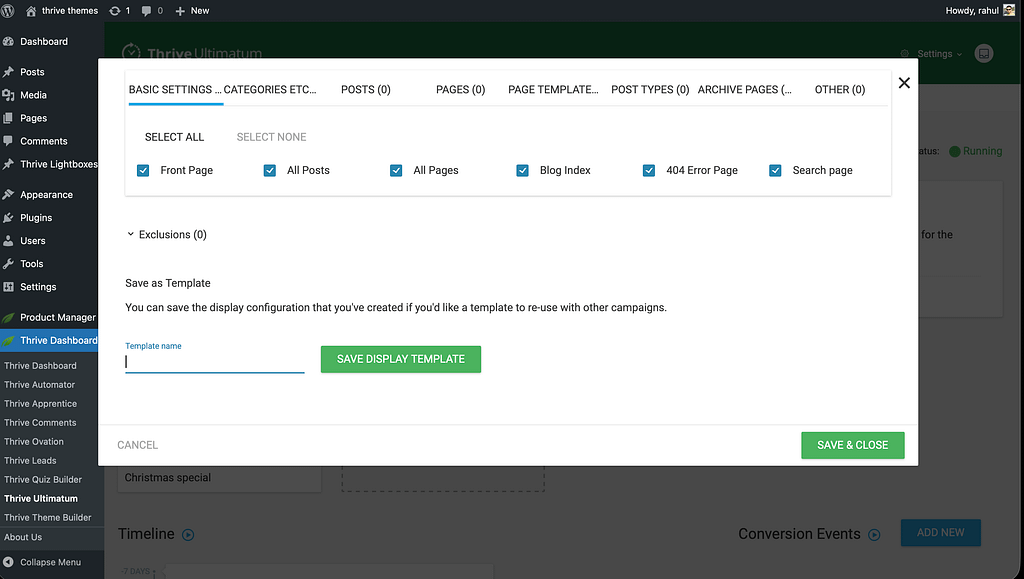Switch to the Posts (0) tab
Image resolution: width=1024 pixels, height=579 pixels.
point(365,89)
